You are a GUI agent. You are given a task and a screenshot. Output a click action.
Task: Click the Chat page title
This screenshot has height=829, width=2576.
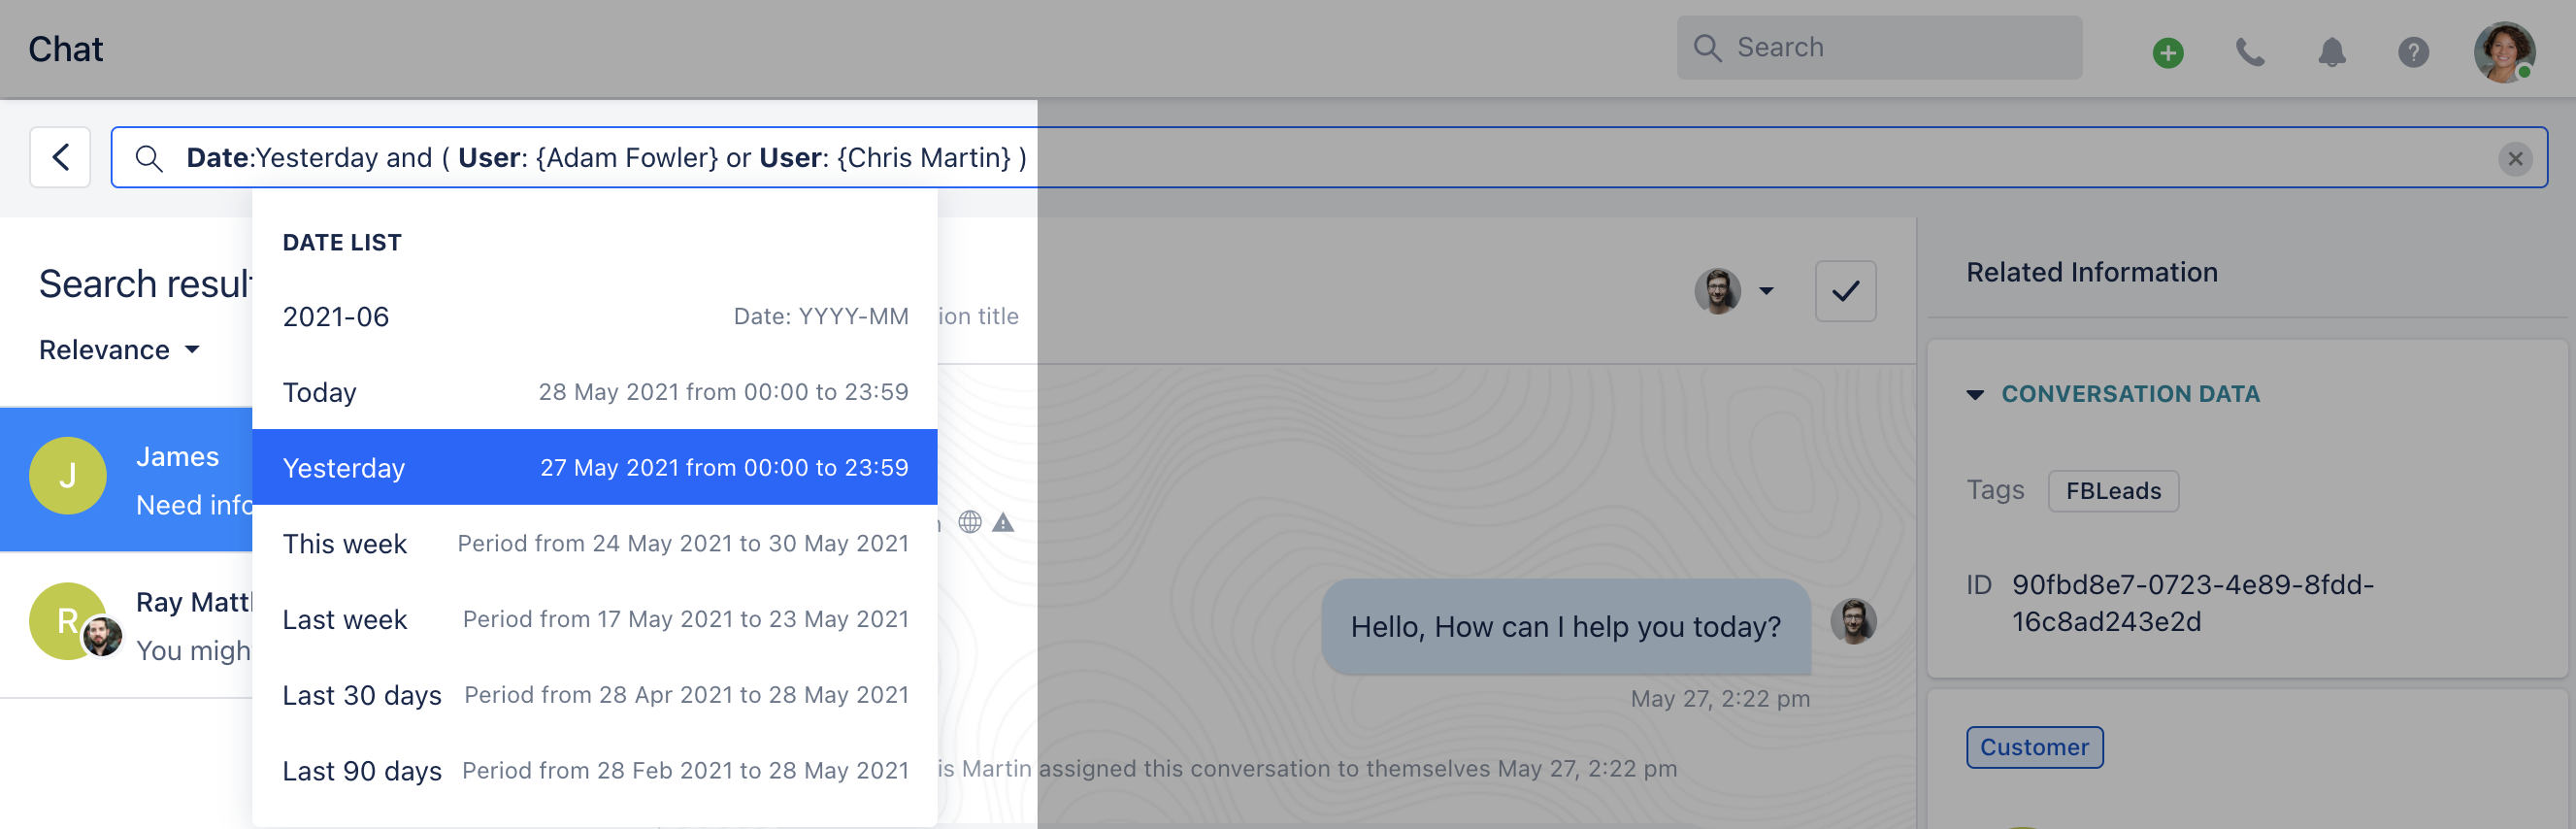click(65, 49)
